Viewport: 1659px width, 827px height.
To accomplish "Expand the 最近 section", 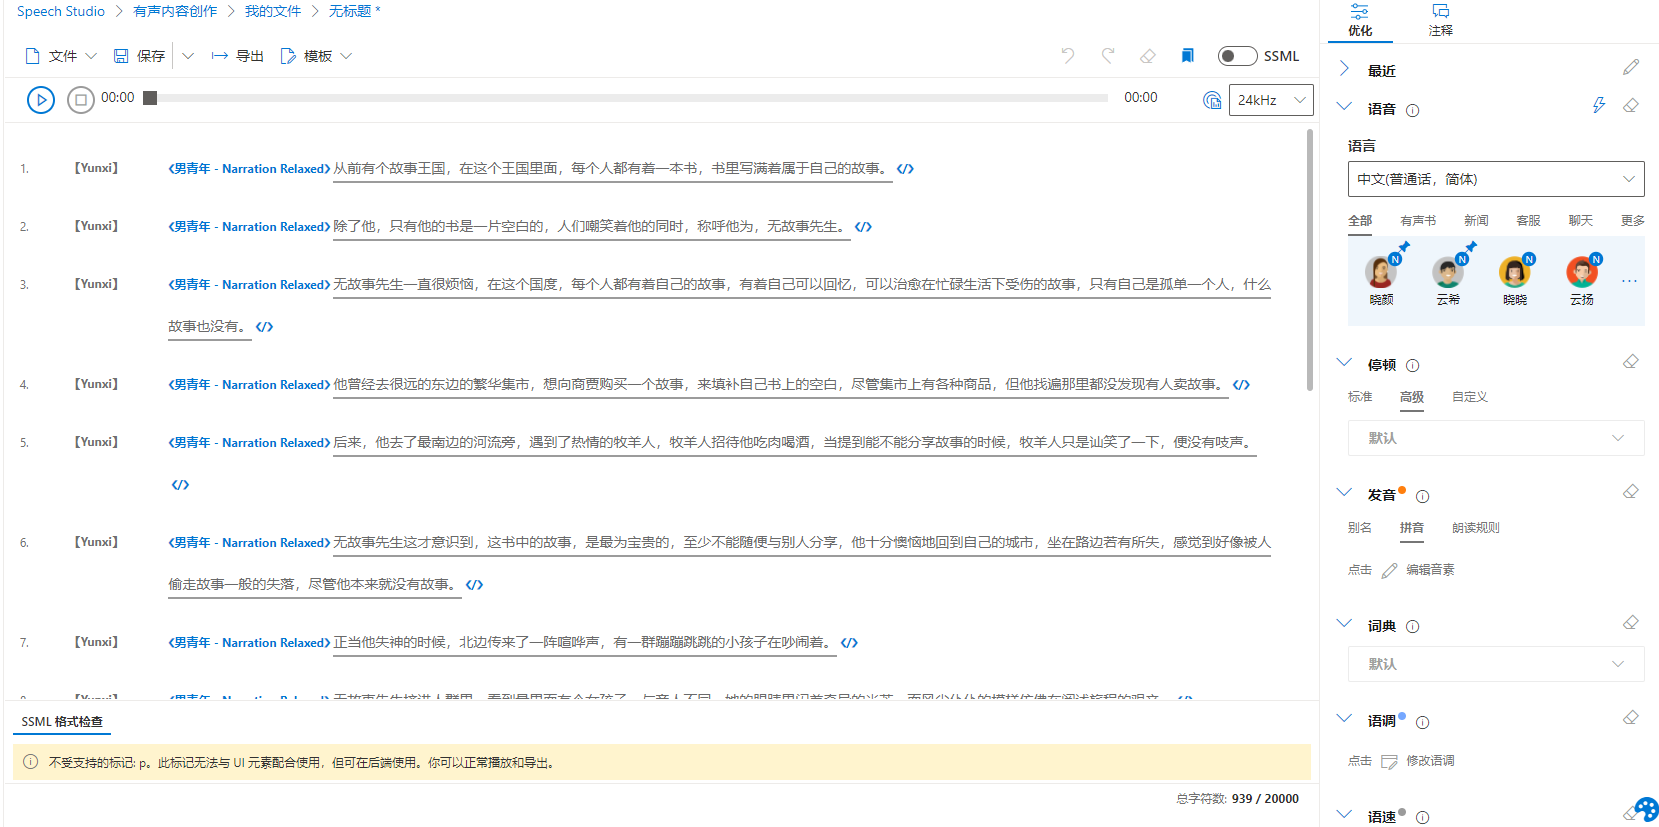I will click(1344, 70).
